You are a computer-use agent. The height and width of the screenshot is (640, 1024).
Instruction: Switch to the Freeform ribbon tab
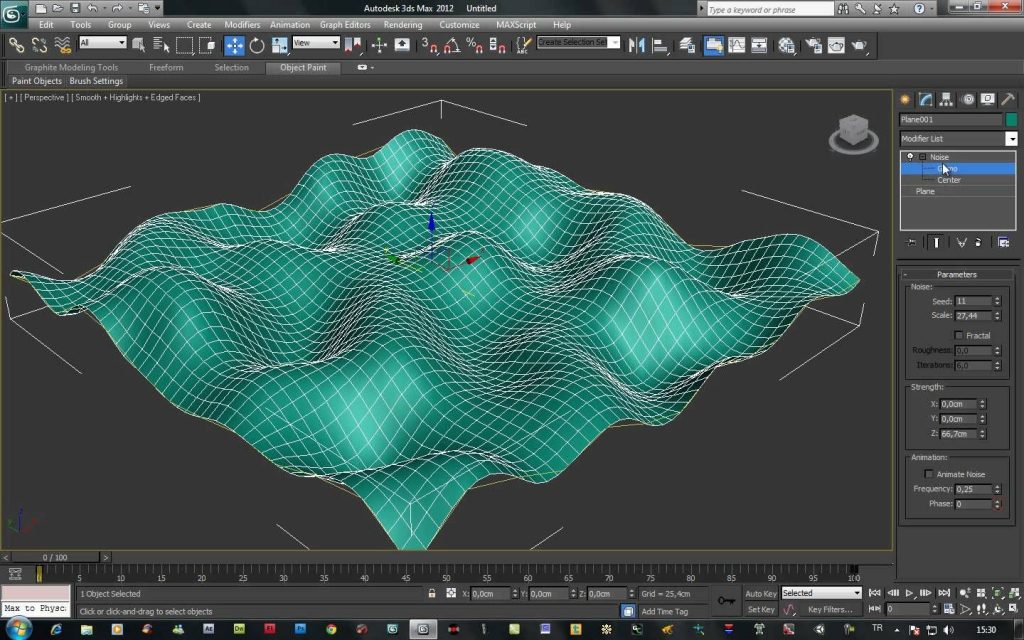(166, 68)
